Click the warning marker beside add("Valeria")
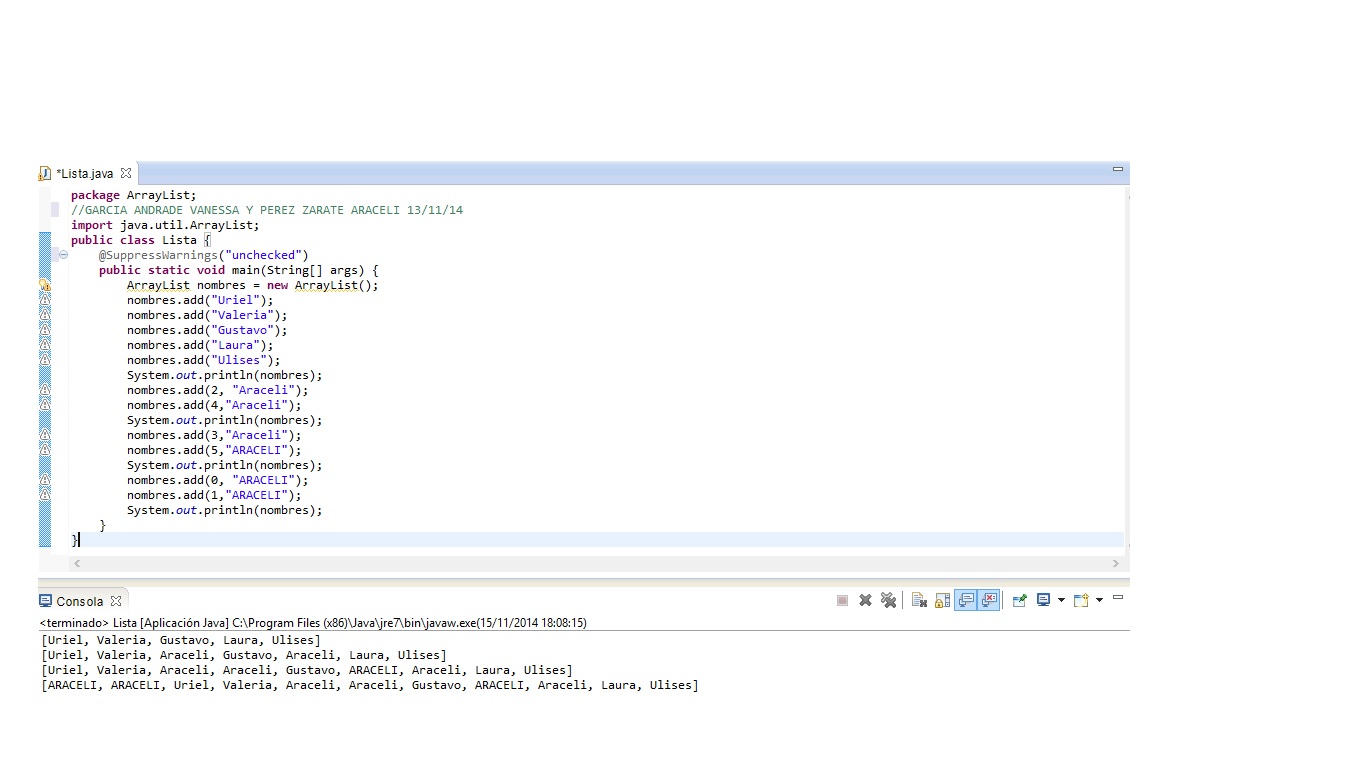The image size is (1366, 783). point(45,315)
